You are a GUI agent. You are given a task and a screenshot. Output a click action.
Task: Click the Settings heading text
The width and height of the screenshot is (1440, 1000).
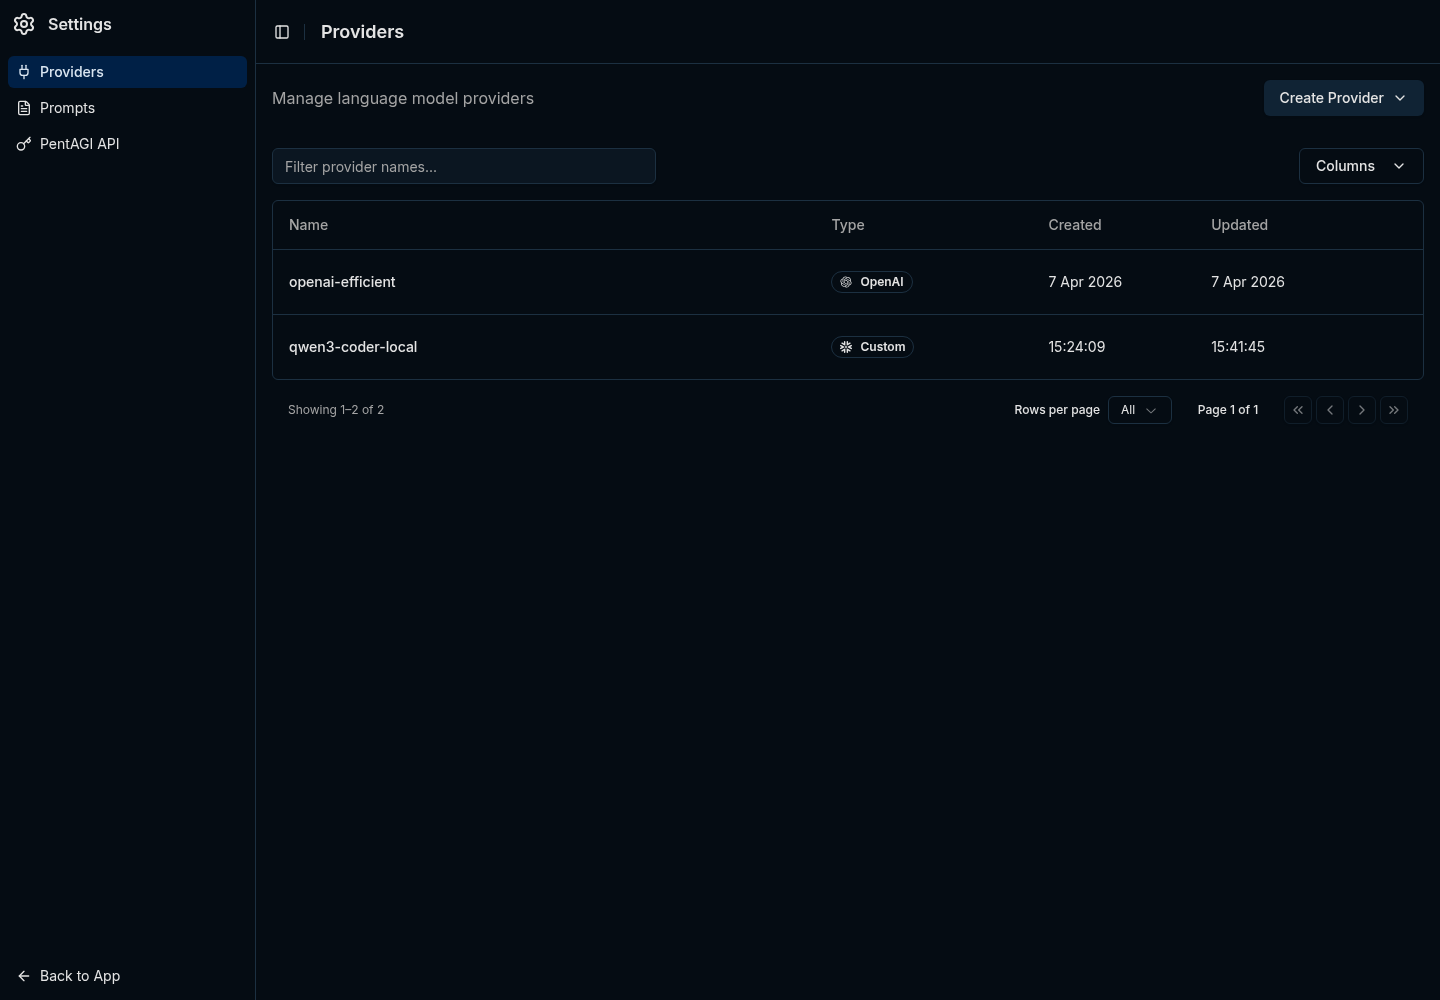coord(80,24)
